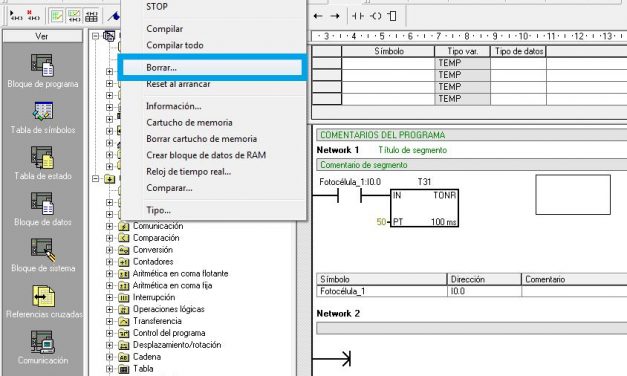Click the line left arrow tool
Viewport: 627px width, 376px height.
(318, 16)
